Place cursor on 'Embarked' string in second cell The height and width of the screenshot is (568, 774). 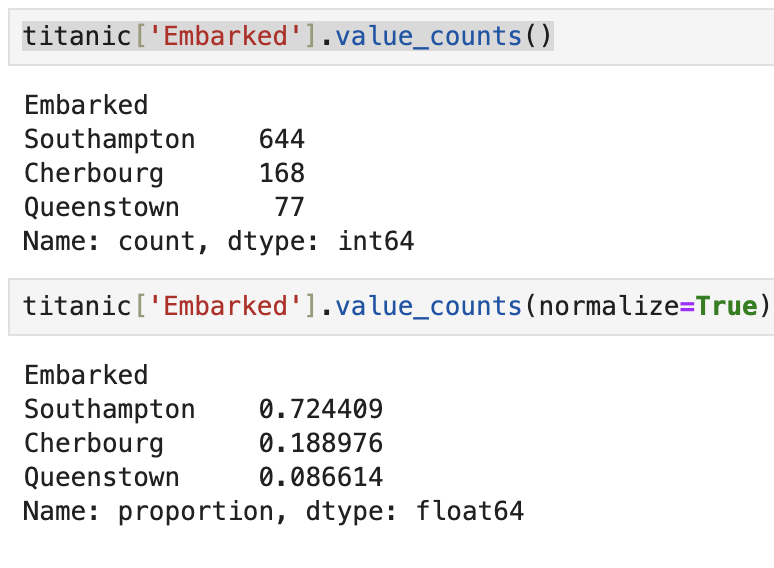click(x=225, y=306)
